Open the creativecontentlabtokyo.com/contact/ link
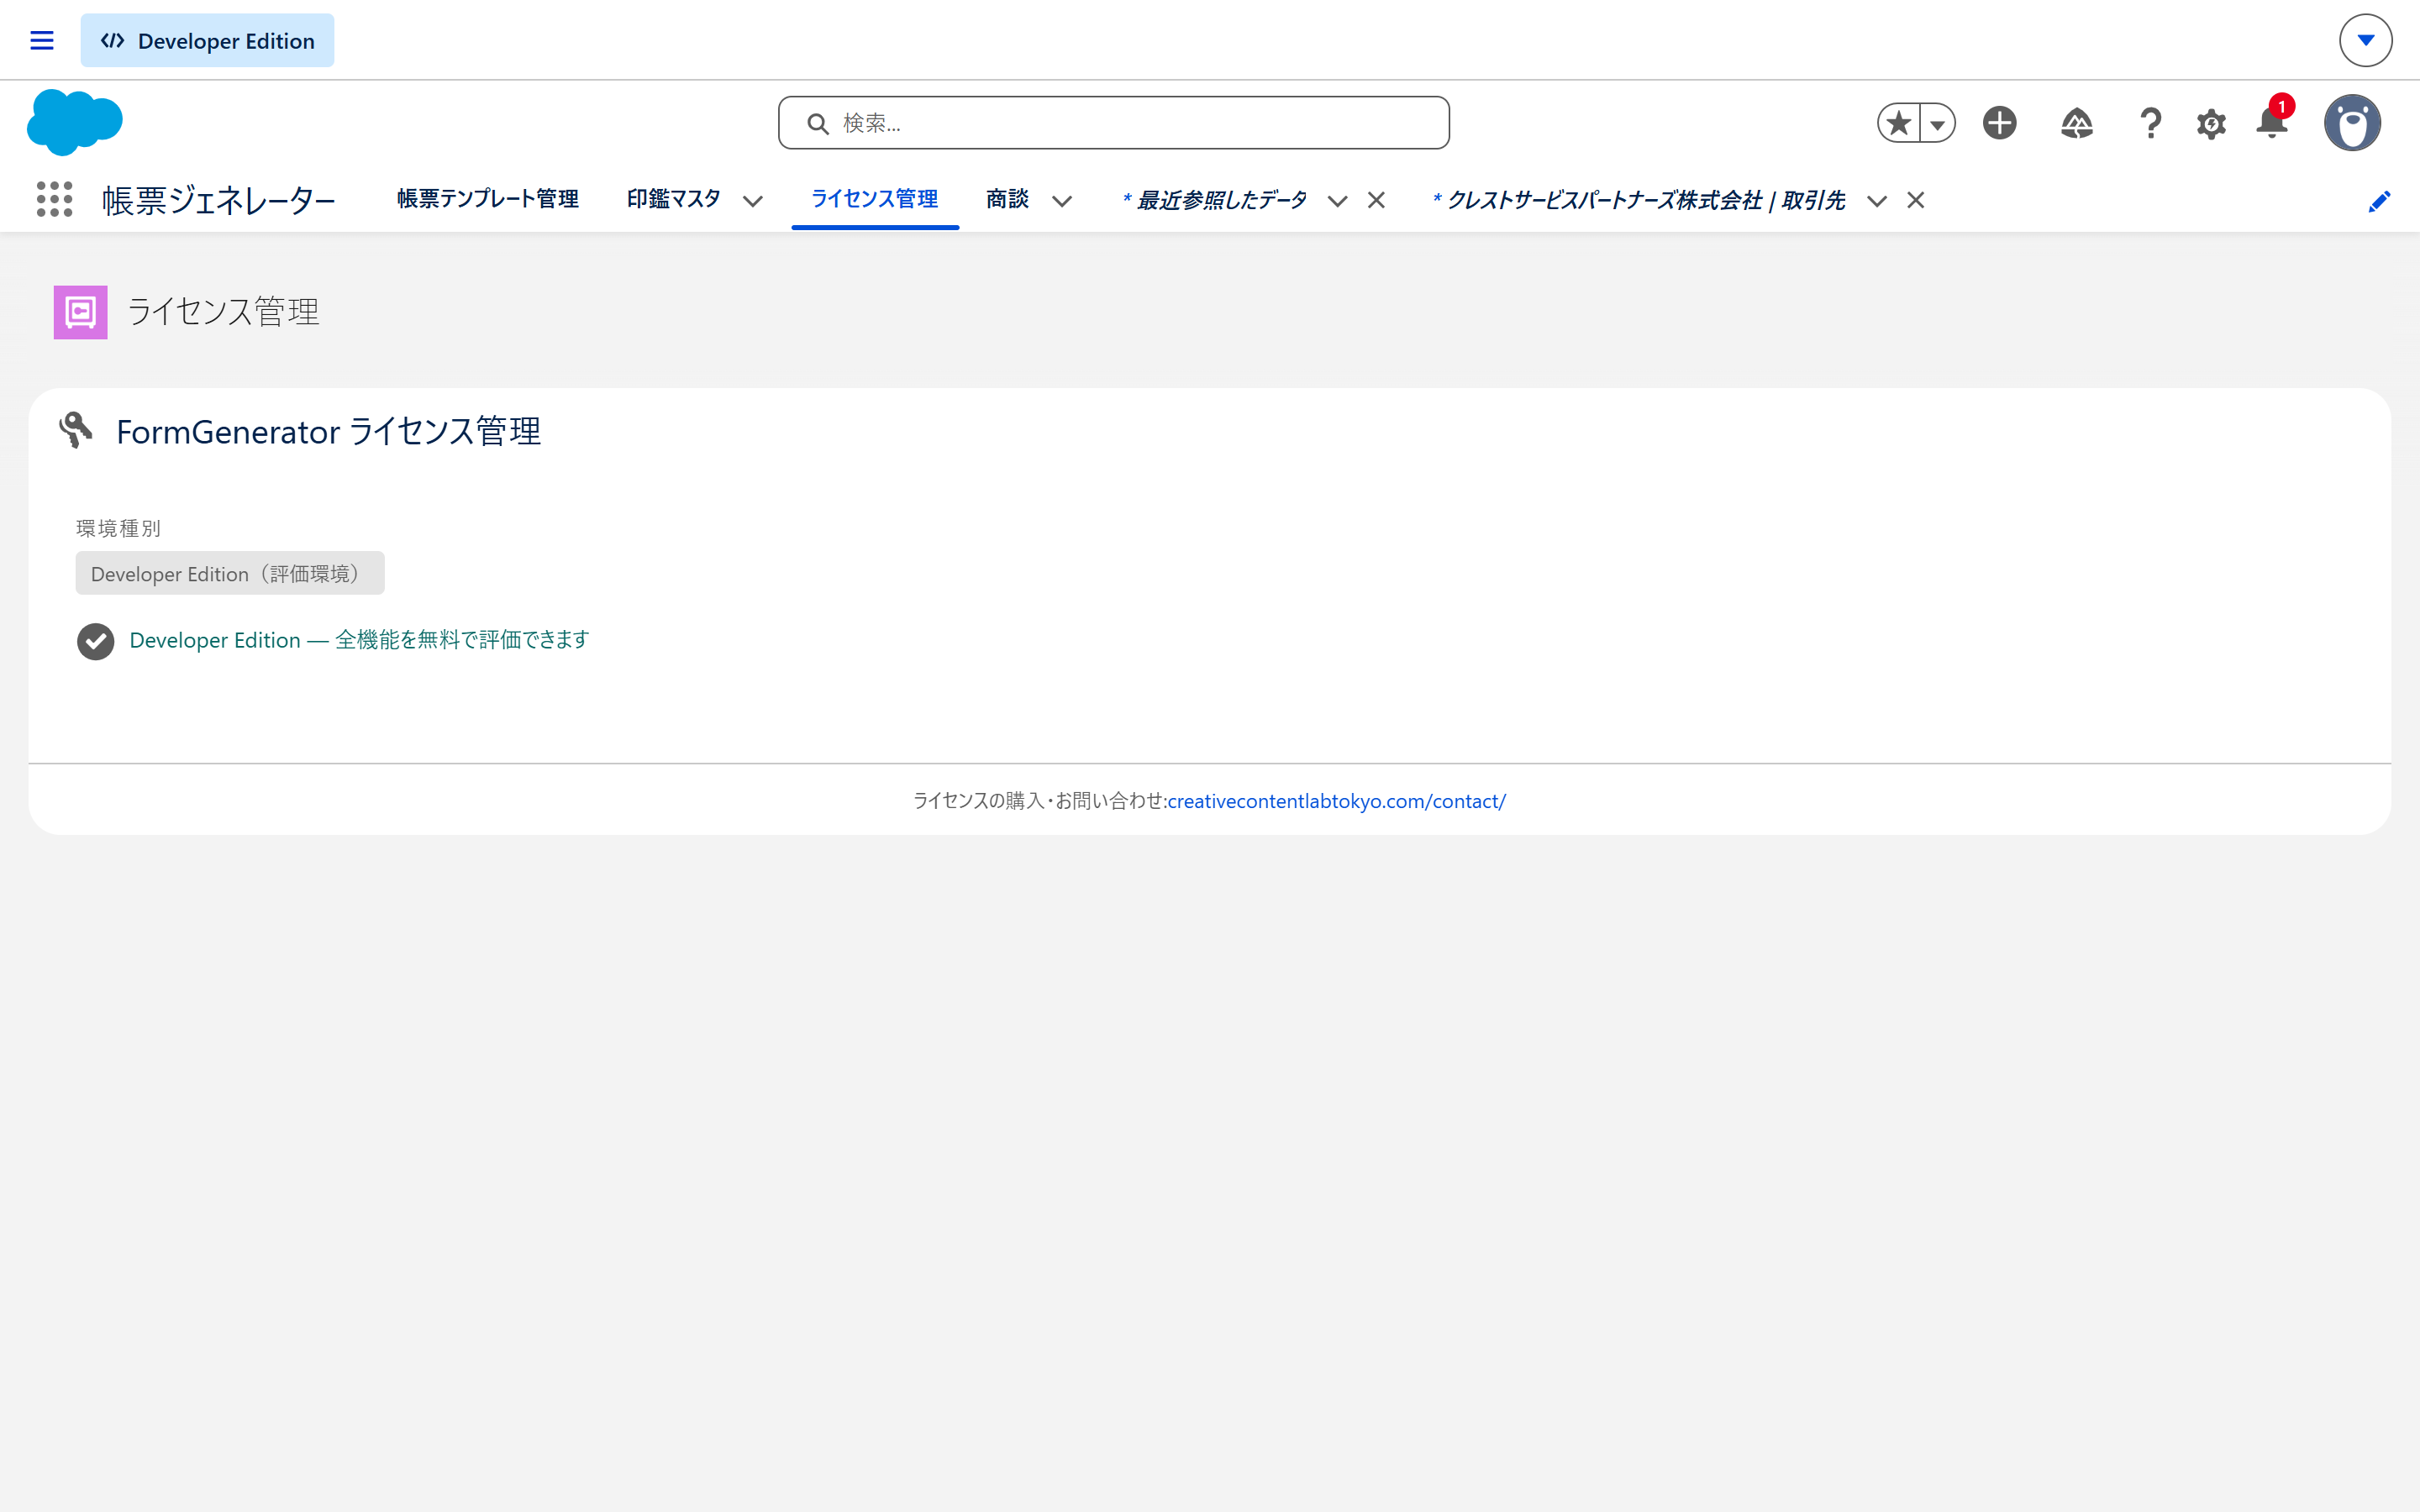Viewport: 2420px width, 1512px height. click(1336, 801)
